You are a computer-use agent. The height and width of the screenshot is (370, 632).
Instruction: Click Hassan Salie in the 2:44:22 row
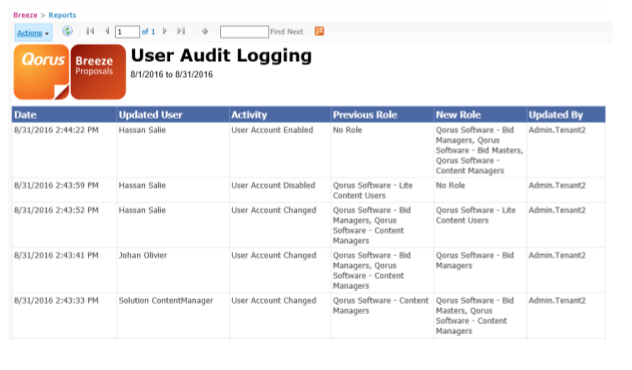click(142, 130)
